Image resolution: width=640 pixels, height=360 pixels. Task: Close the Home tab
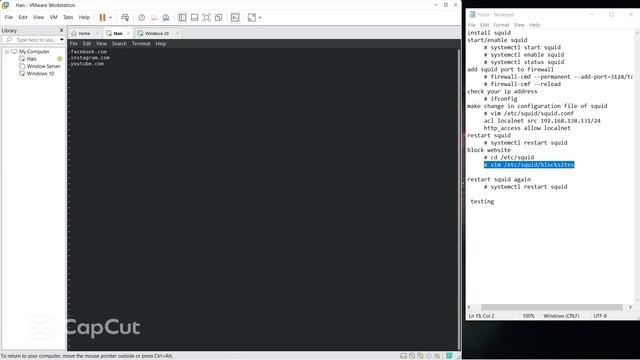coord(97,33)
